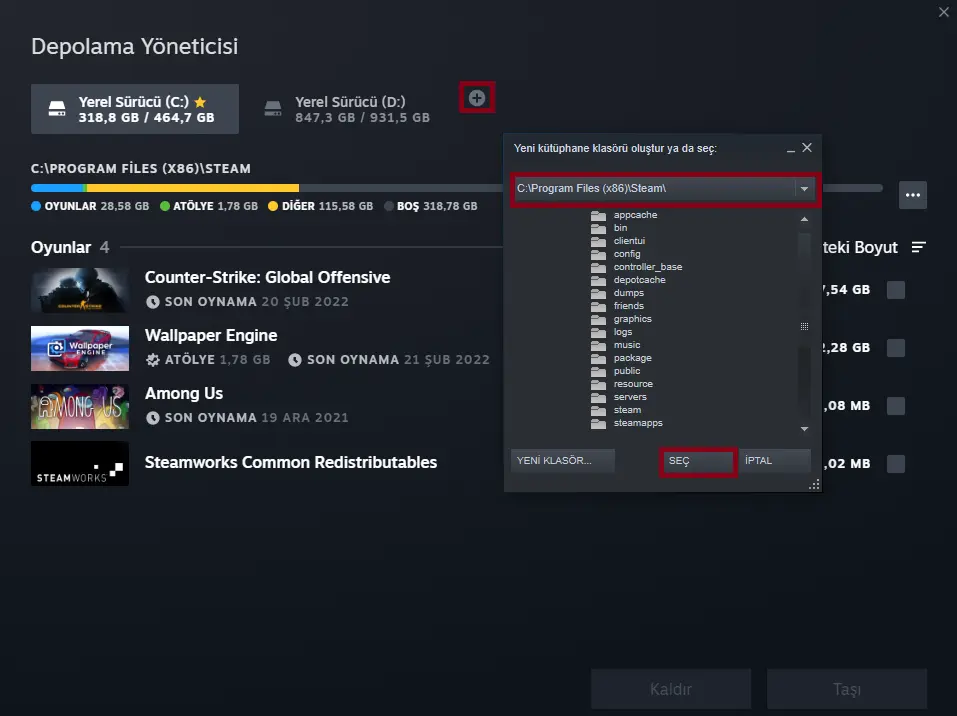Click the appcache folder icon

click(x=598, y=215)
